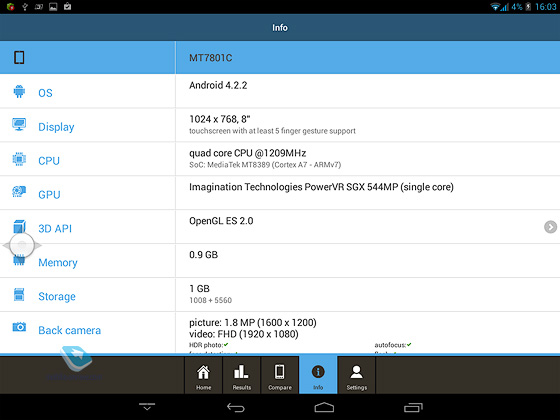Tap the Storage card icon
Image resolution: width=560 pixels, height=420 pixels.
[x=19, y=295]
